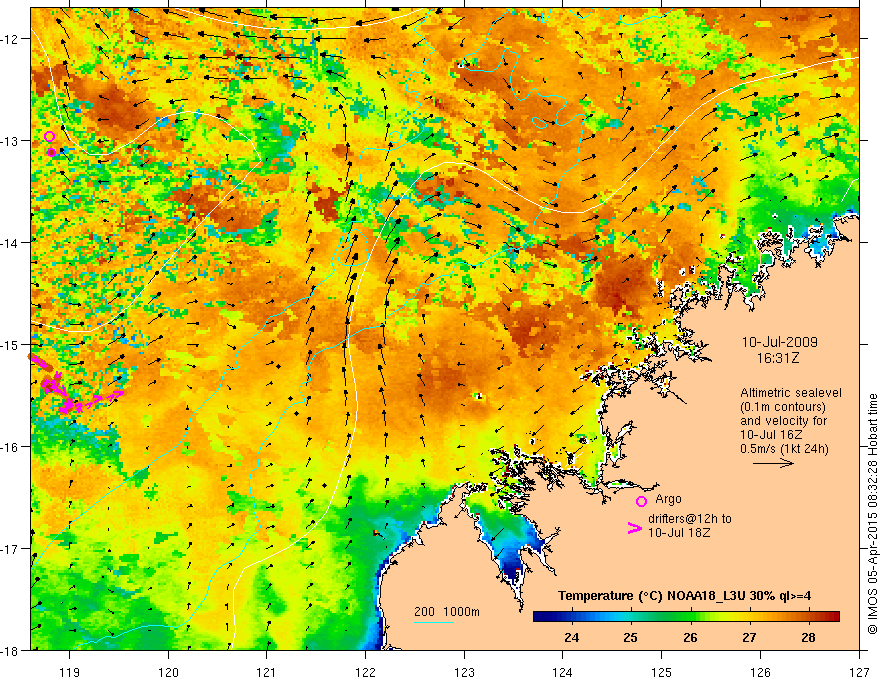880x680 pixels.
Task: Click the longitude axis label '120'
Action: (x=168, y=672)
